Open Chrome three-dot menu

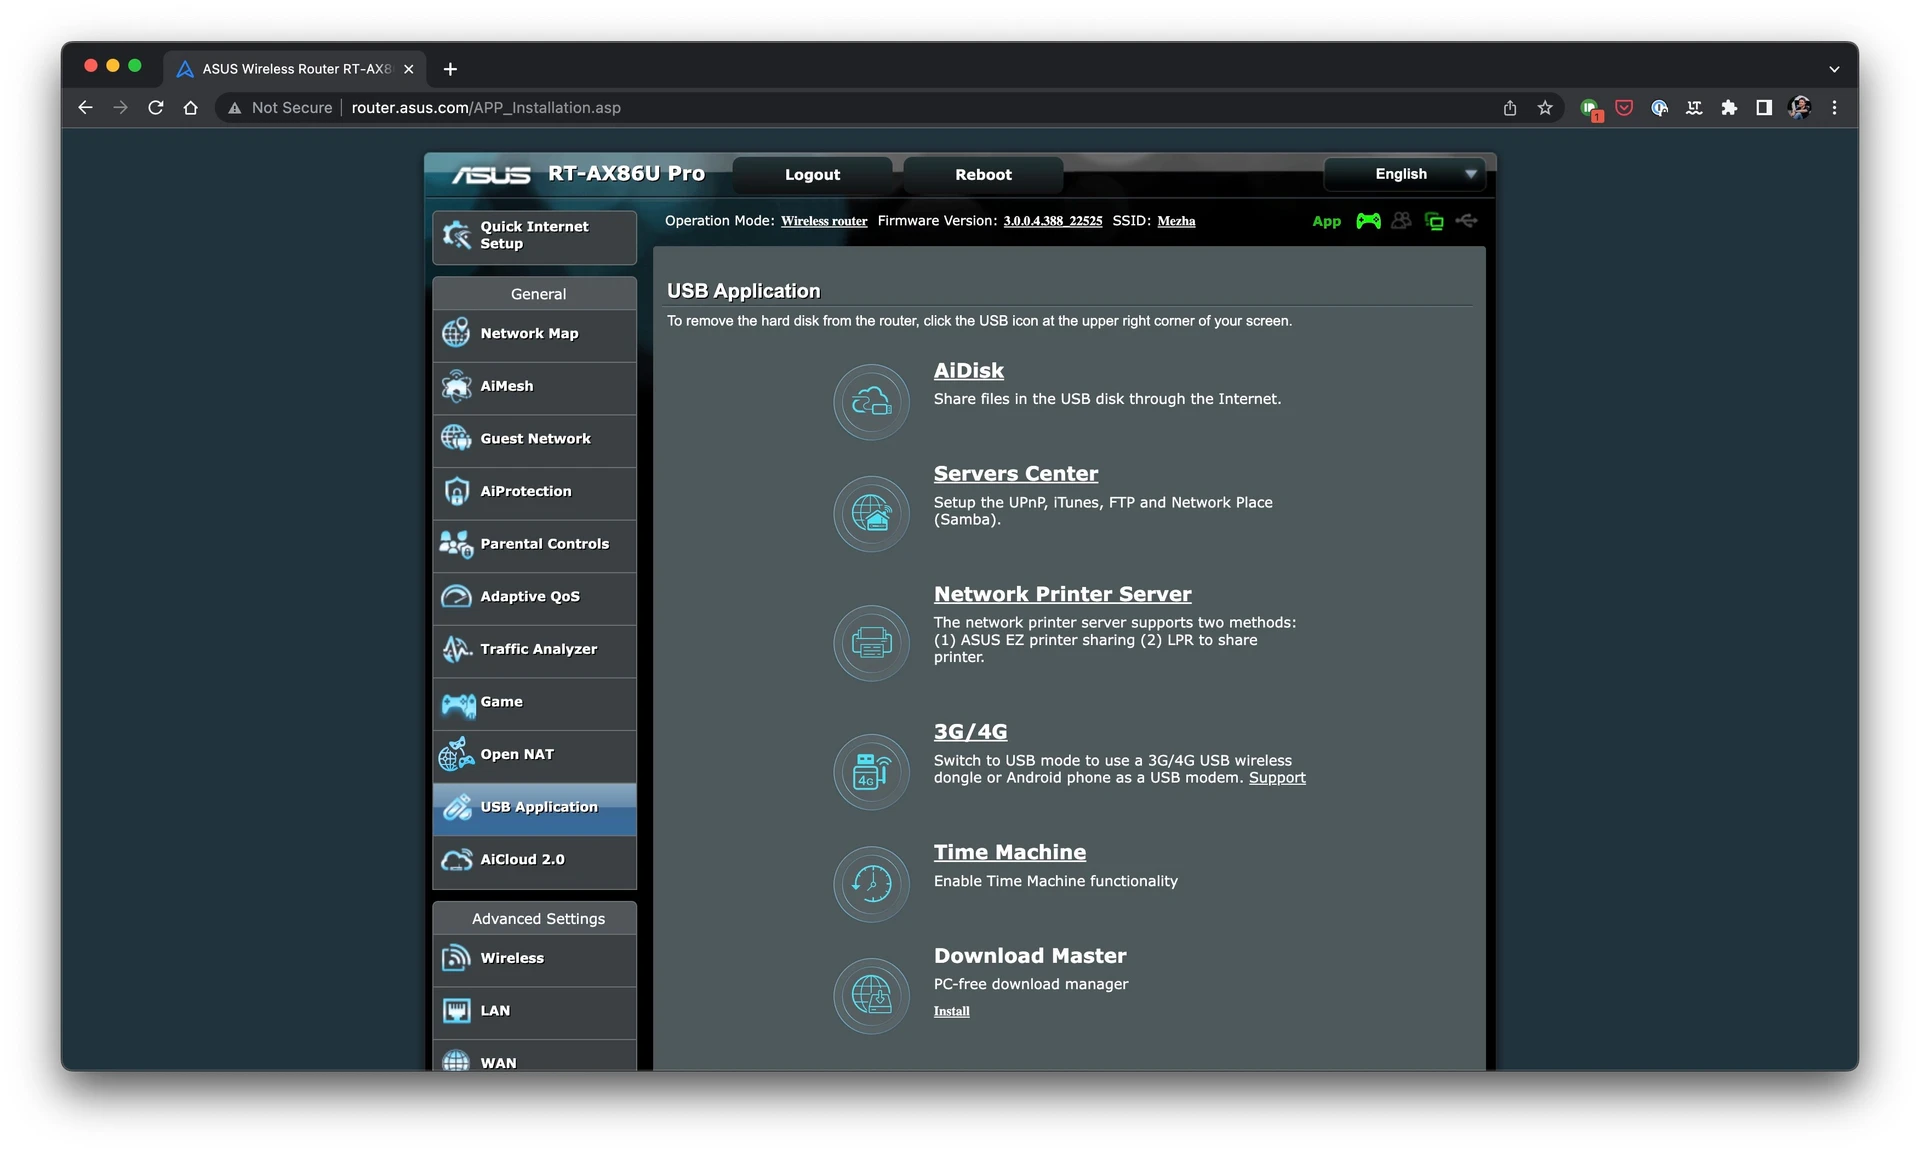pos(1834,108)
